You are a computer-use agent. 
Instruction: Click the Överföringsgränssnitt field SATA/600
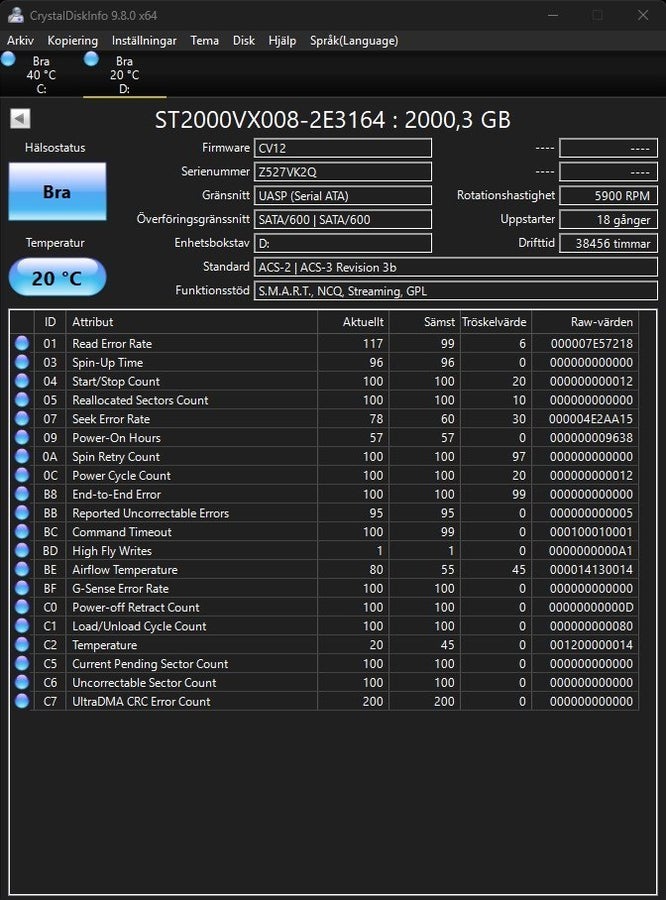click(343, 219)
